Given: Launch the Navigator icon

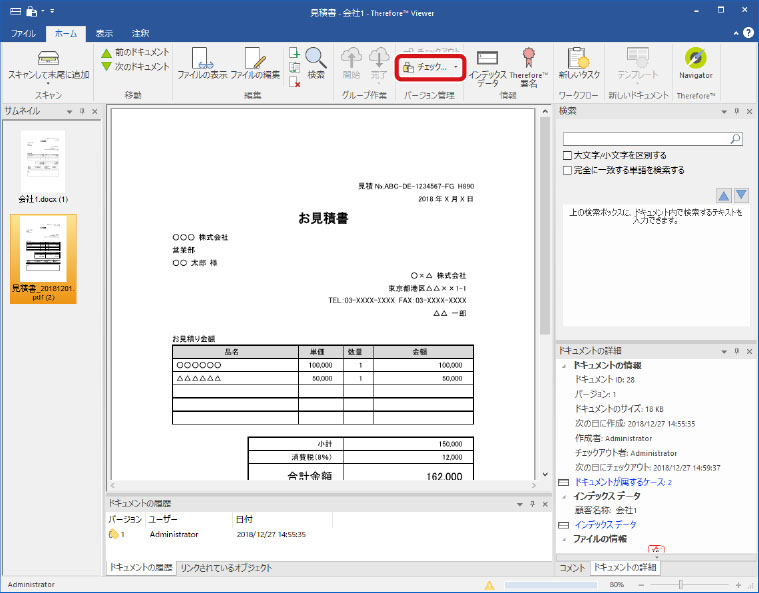Looking at the screenshot, I should click(x=695, y=62).
